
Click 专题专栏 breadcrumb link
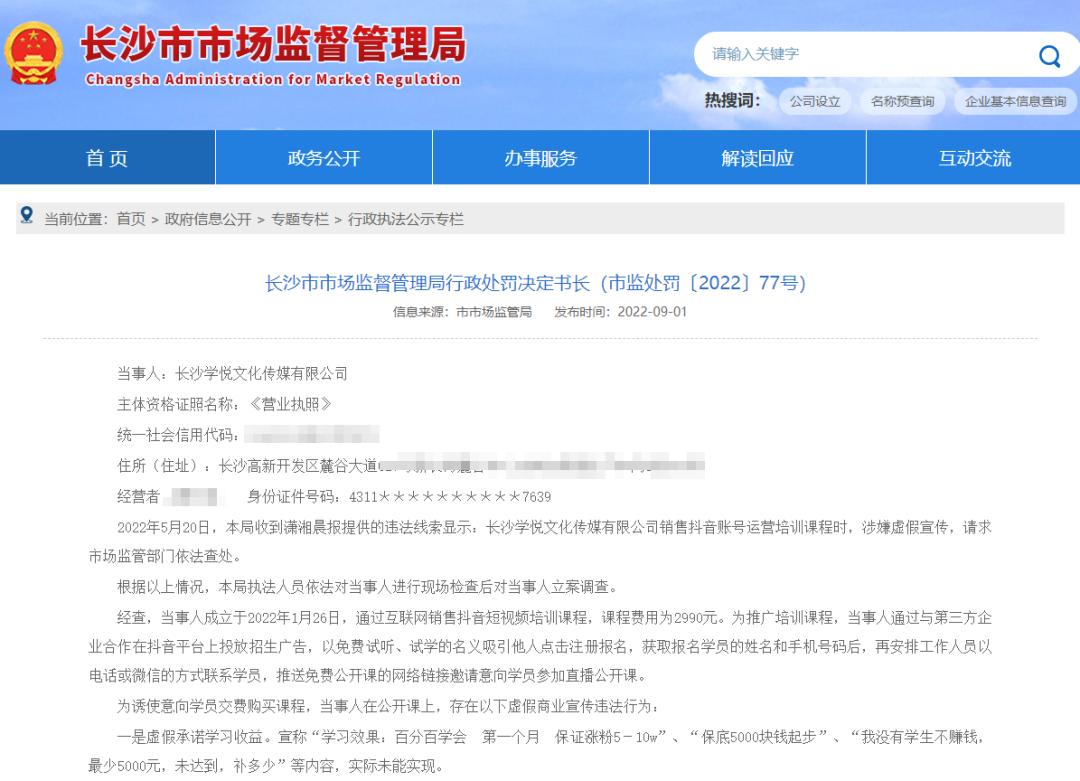coord(300,219)
